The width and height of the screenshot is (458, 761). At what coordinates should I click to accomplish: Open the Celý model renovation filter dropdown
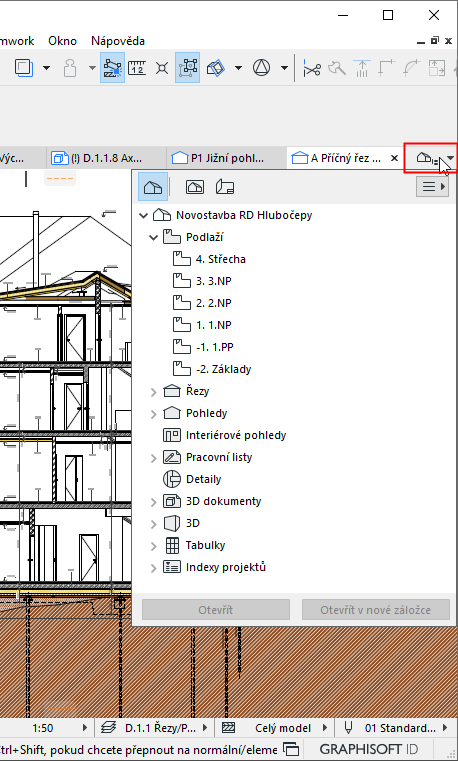point(277,728)
